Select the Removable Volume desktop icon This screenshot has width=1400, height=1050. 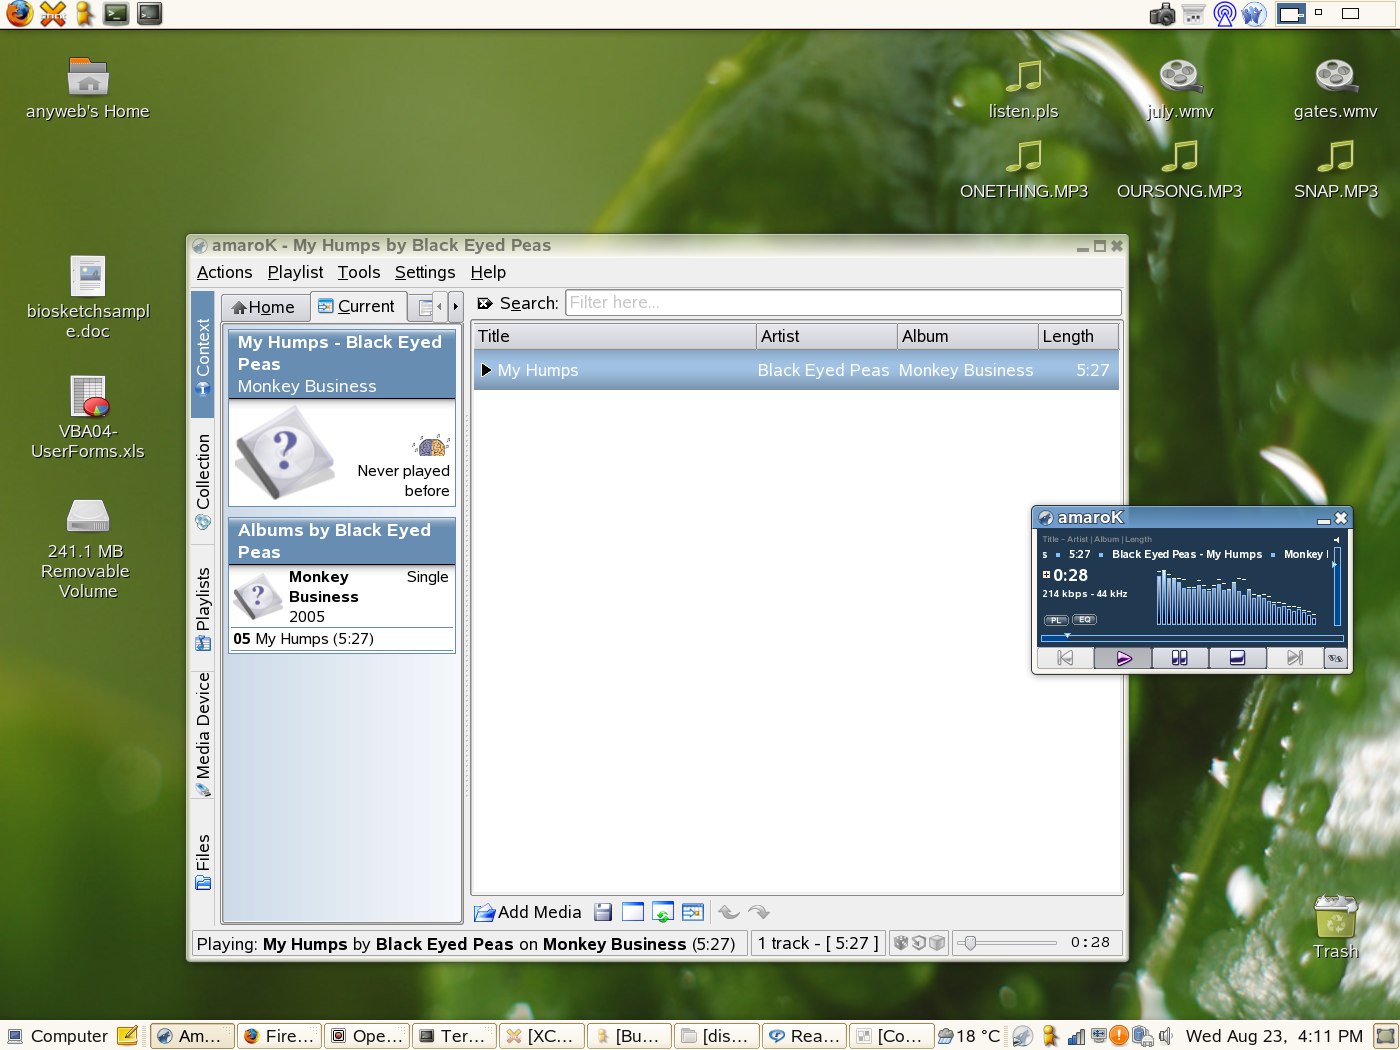click(x=88, y=547)
